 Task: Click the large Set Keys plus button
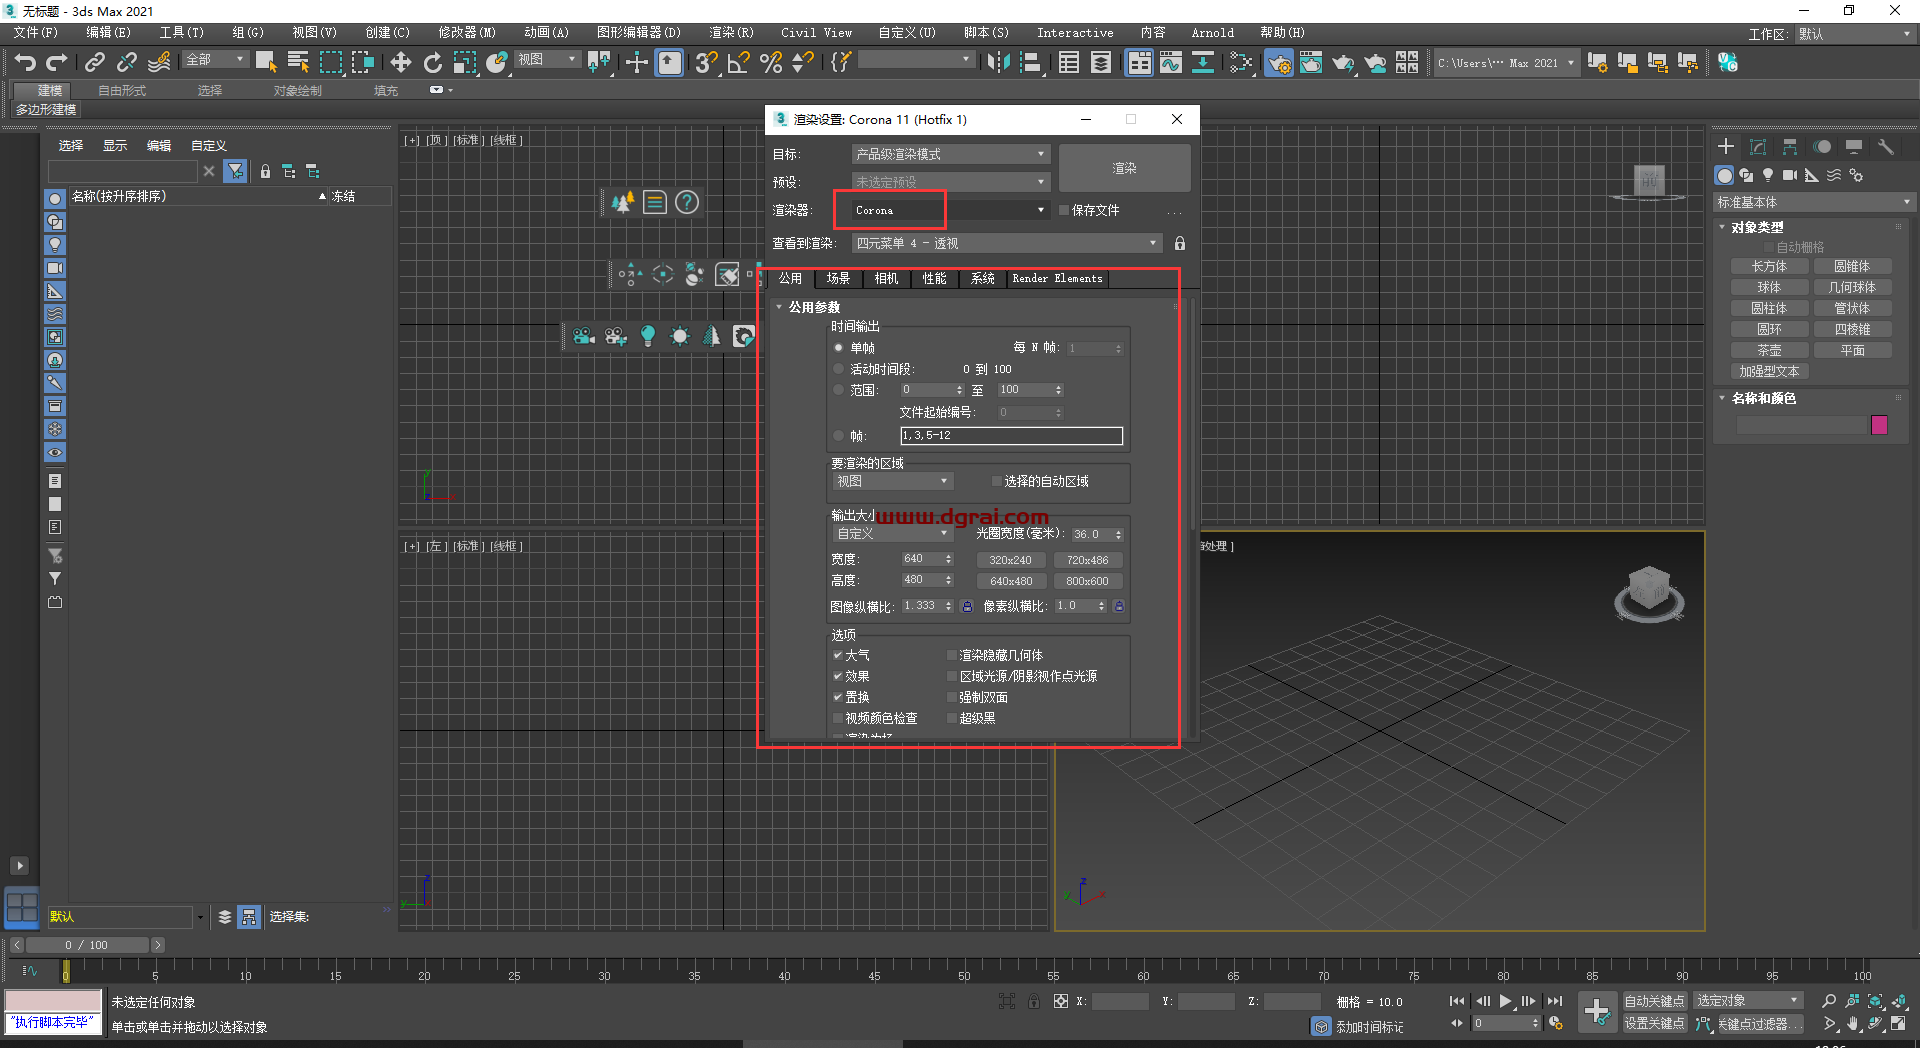(x=1597, y=1012)
